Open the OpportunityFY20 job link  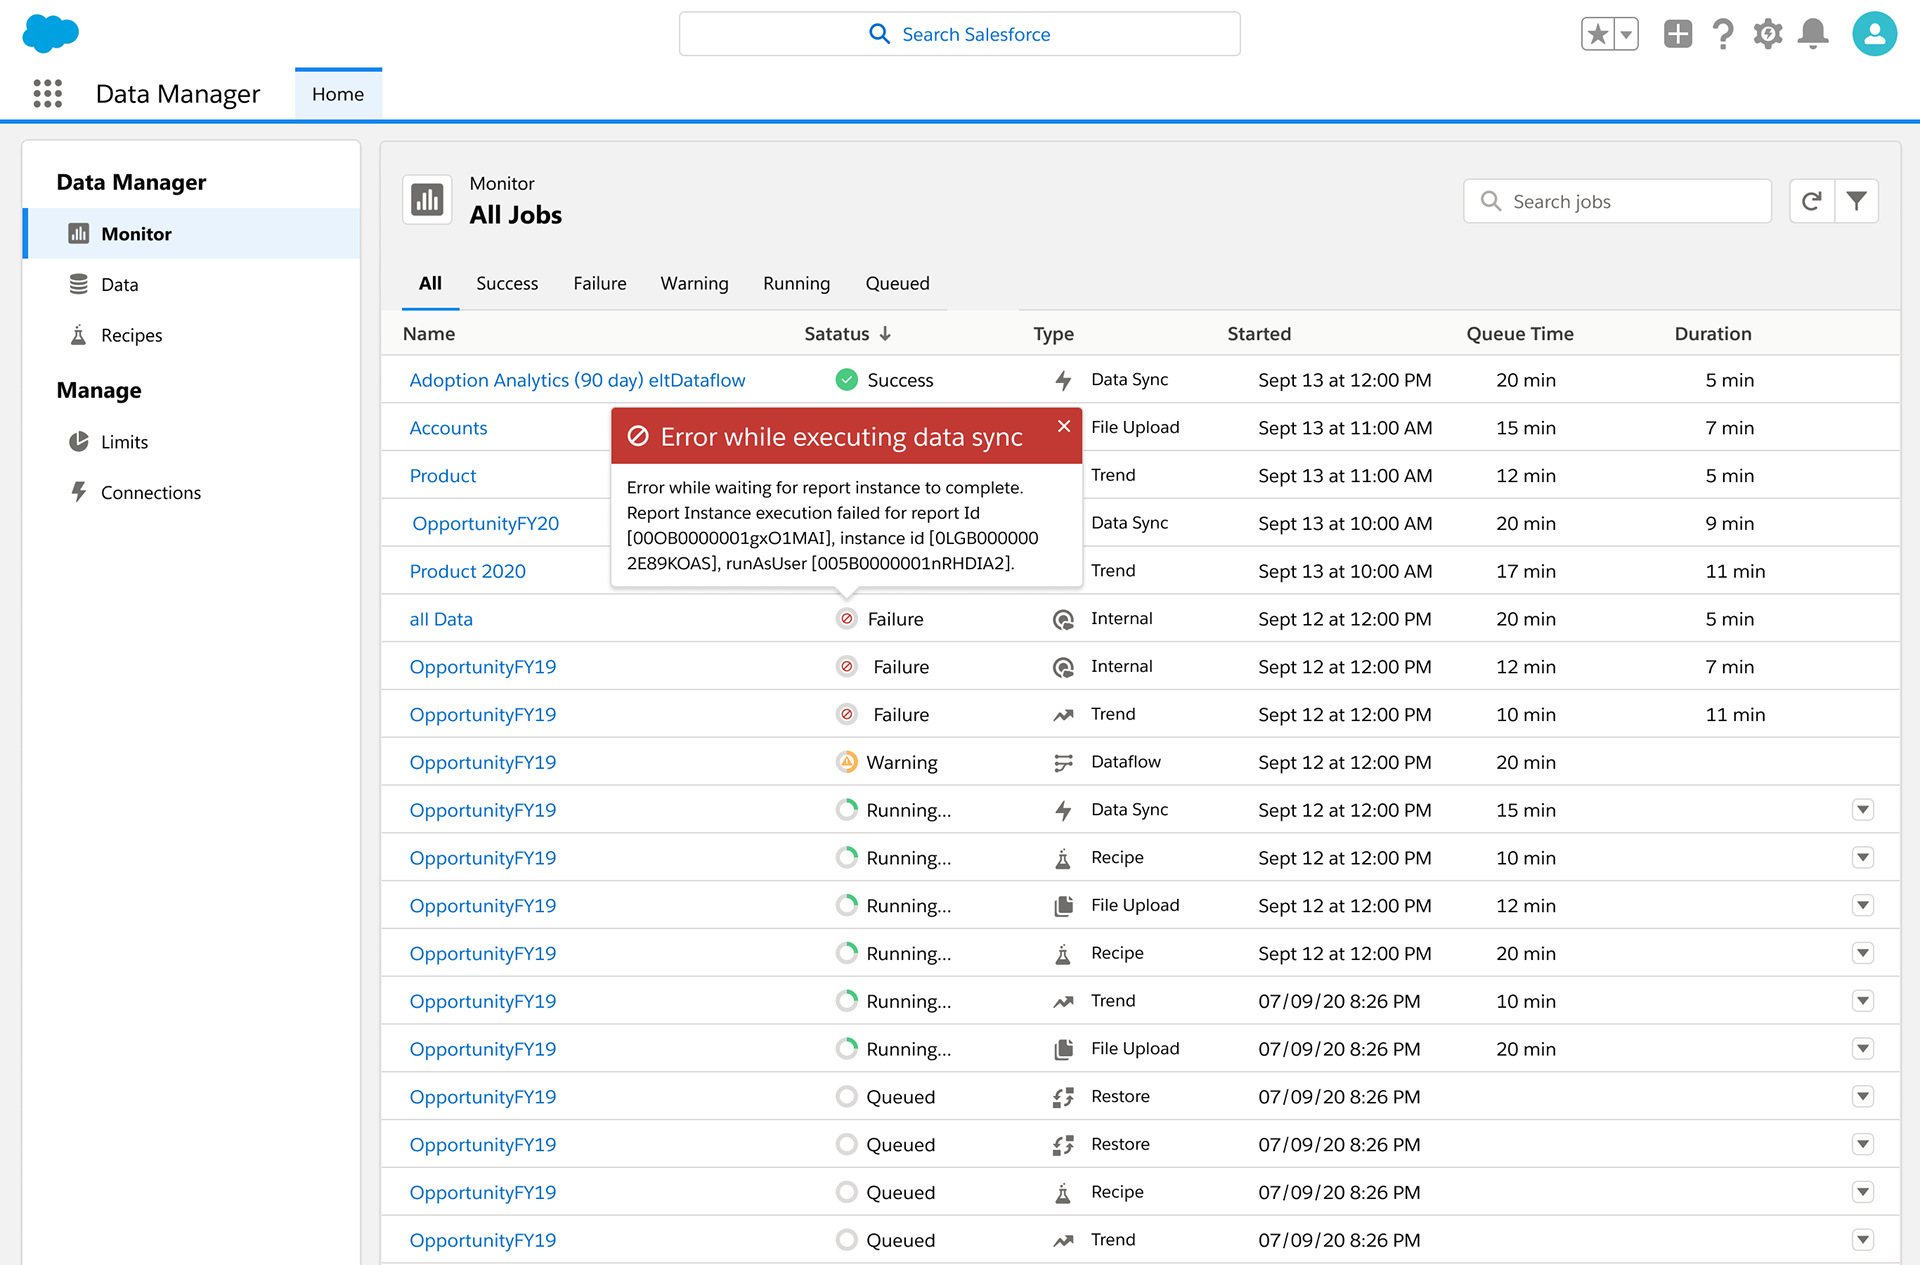pyautogui.click(x=485, y=523)
